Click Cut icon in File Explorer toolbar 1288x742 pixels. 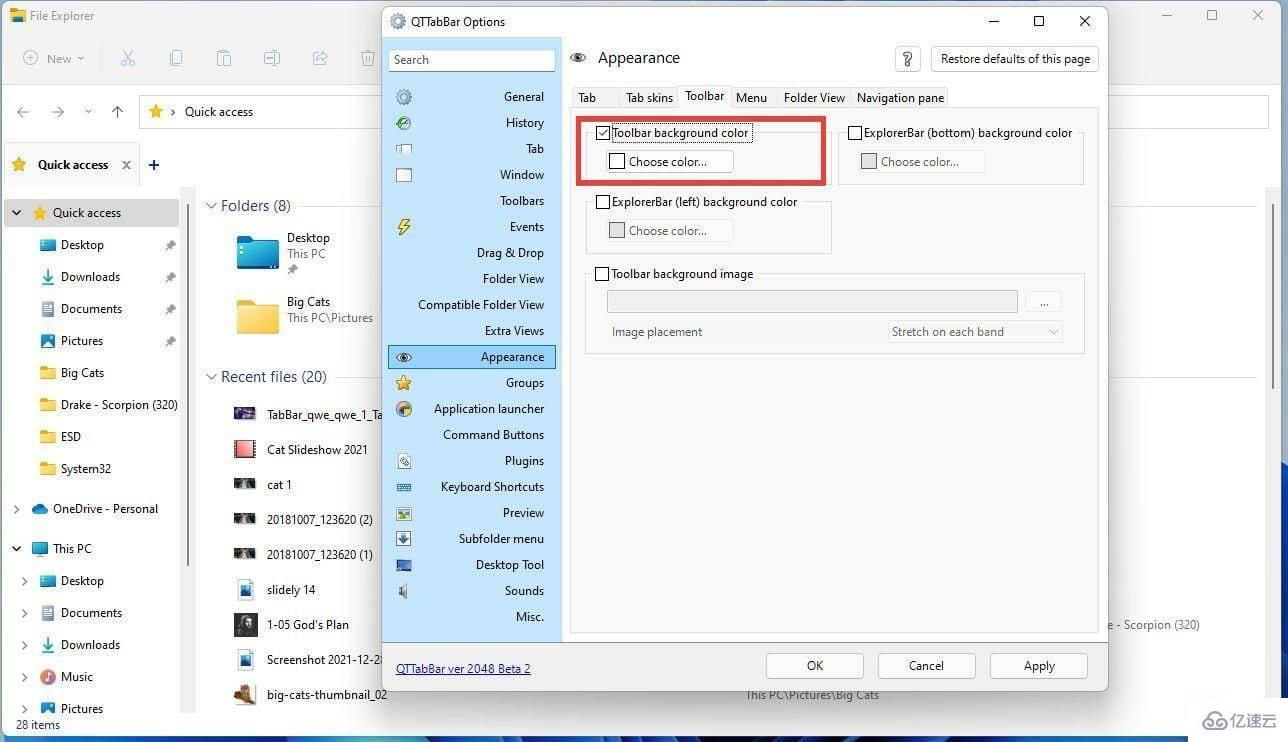tap(128, 58)
